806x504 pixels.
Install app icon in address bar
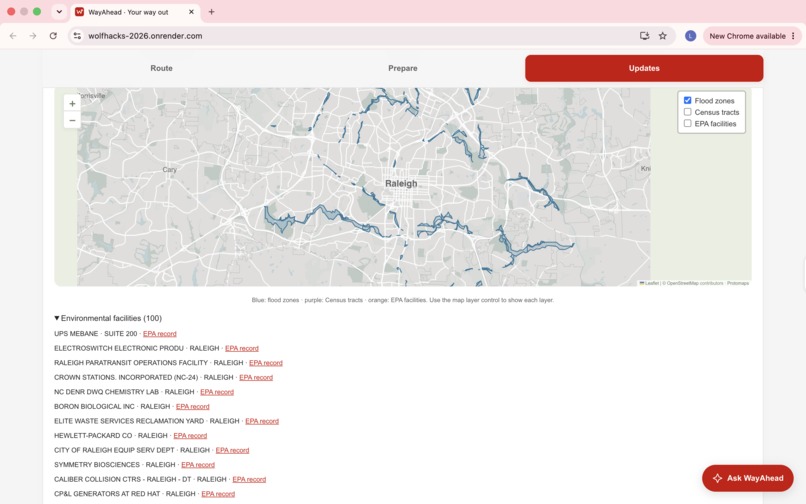644,36
